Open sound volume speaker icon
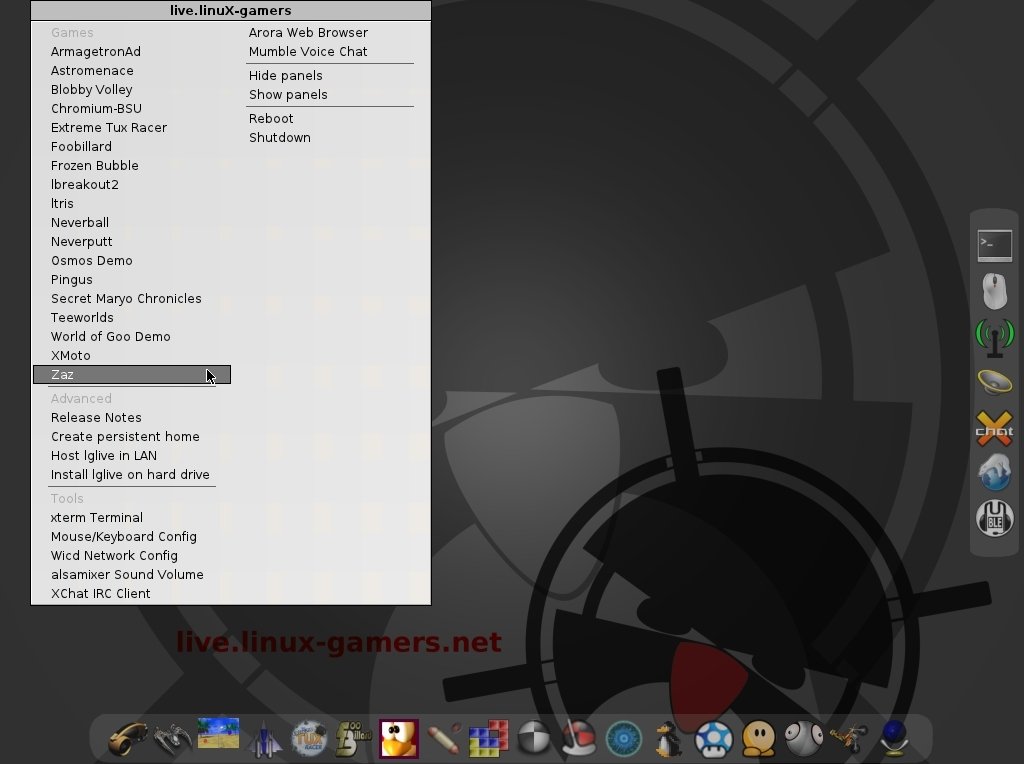The height and width of the screenshot is (764, 1024). point(995,382)
